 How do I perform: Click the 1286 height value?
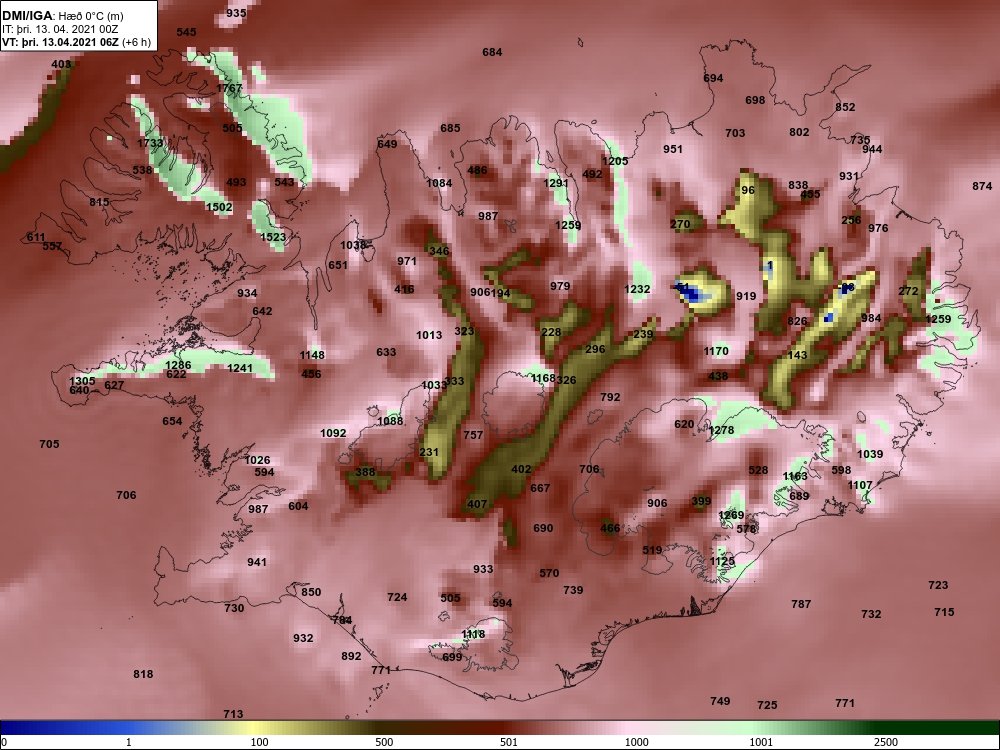[178, 365]
